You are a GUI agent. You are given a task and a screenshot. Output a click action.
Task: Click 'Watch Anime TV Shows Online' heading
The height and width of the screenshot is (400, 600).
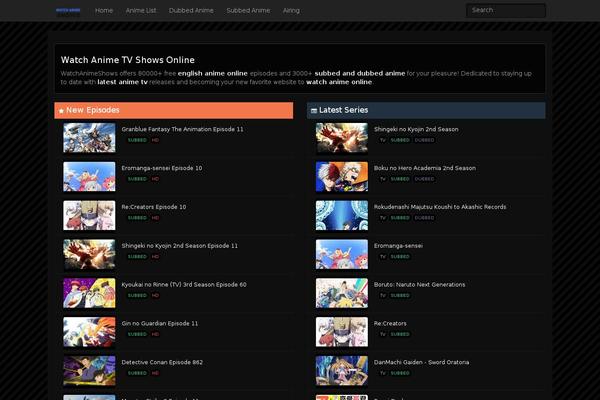pyautogui.click(x=127, y=60)
